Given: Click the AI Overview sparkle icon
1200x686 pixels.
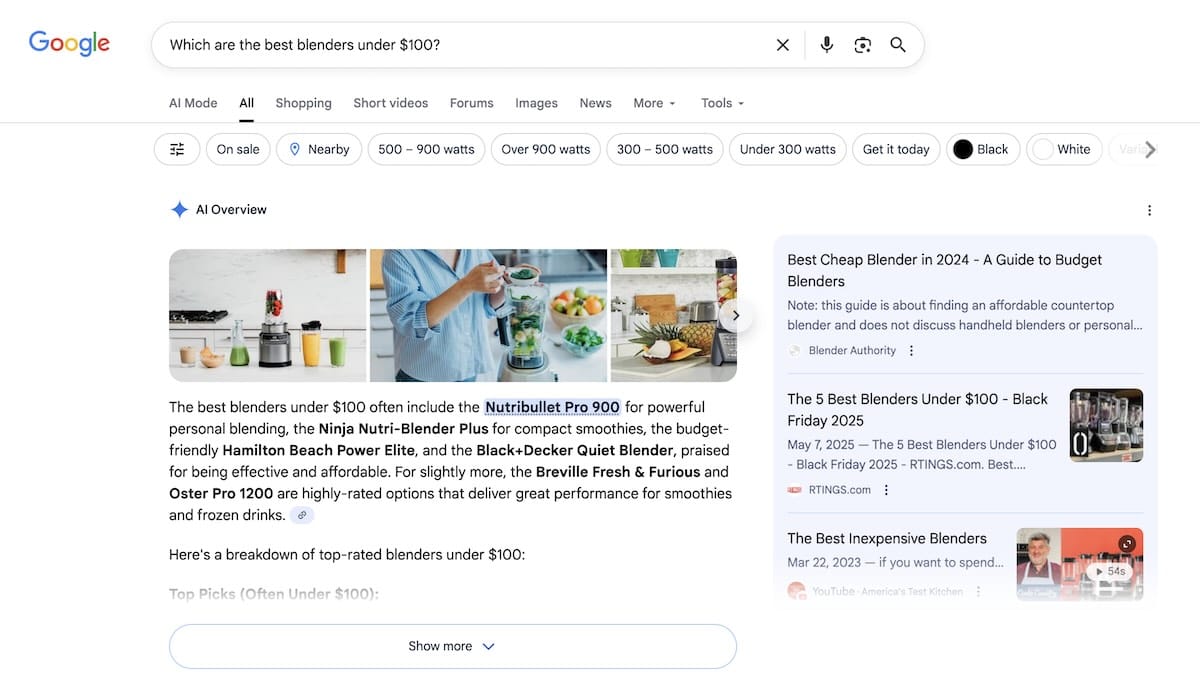Looking at the screenshot, I should click(x=180, y=209).
